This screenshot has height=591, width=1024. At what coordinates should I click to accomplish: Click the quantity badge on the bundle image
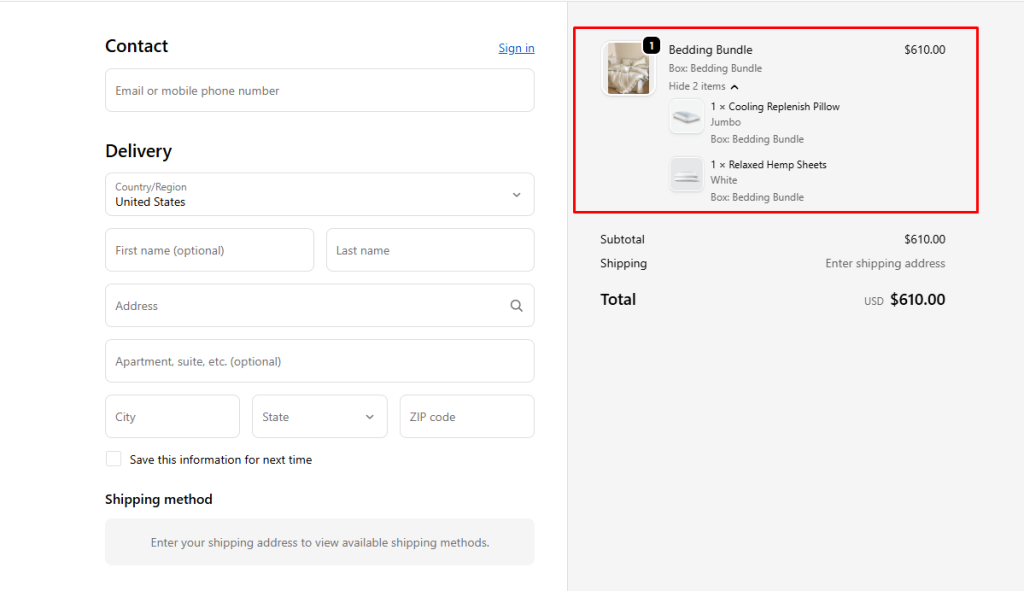pos(651,45)
